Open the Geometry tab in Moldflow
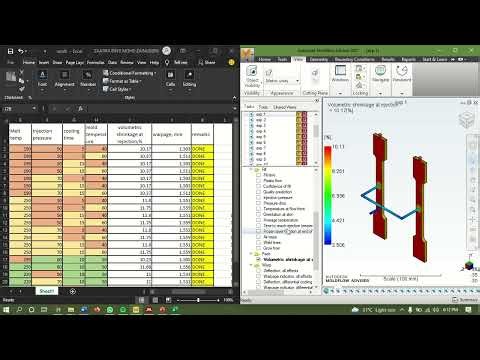Screen dimensions: 480x360 coord(319,59)
